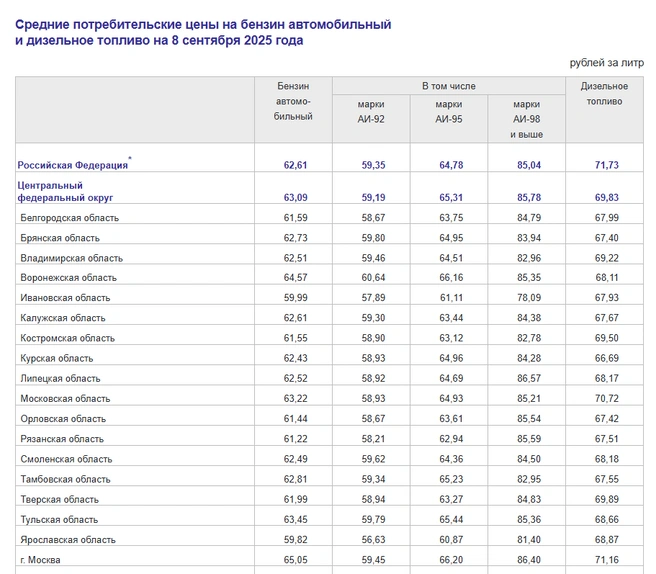Click Russia's diesel price 71,73 cell
This screenshot has height=574, width=656.
(607, 165)
